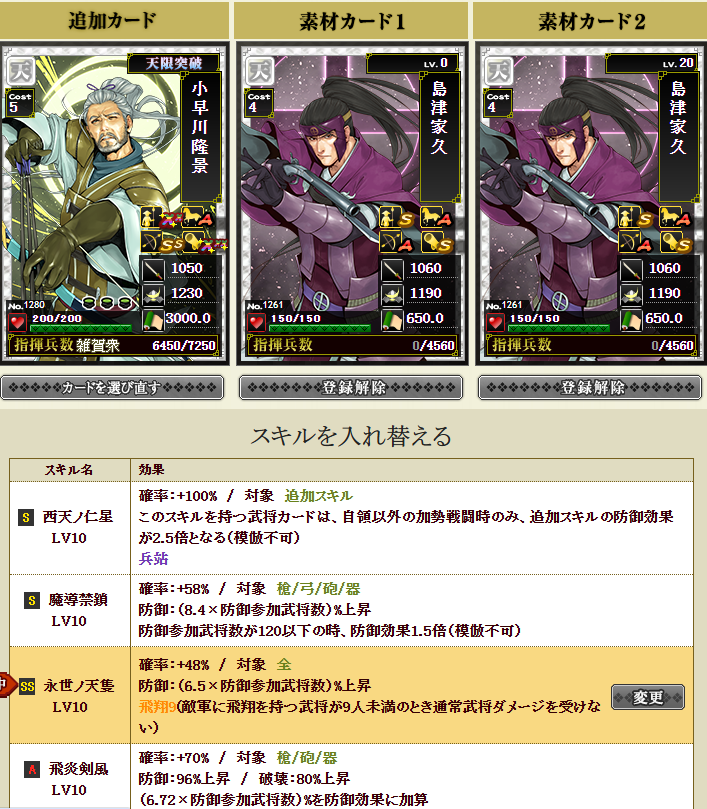Select the Lv.20 島津家久 card
707x809 pixels.
(x=591, y=203)
